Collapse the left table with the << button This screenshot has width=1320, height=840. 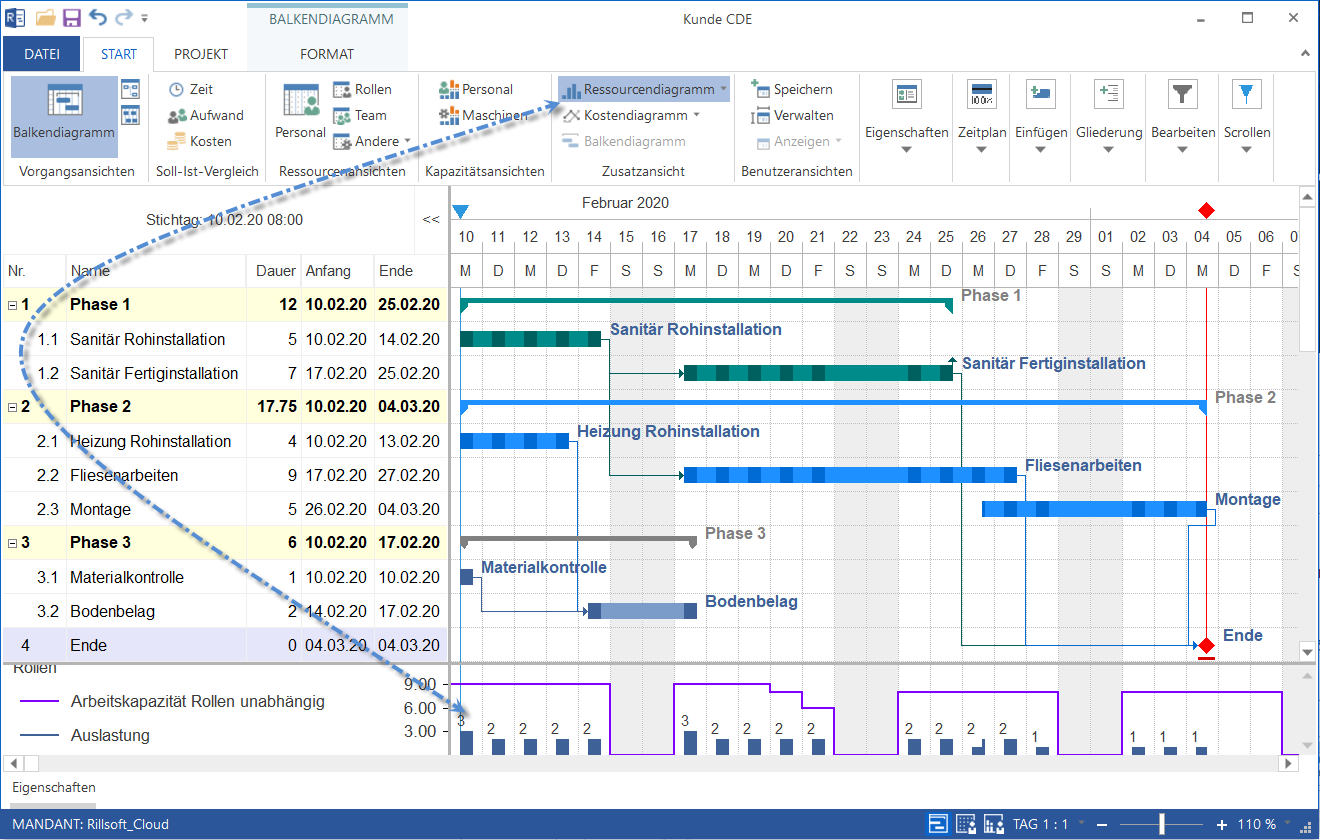click(429, 219)
